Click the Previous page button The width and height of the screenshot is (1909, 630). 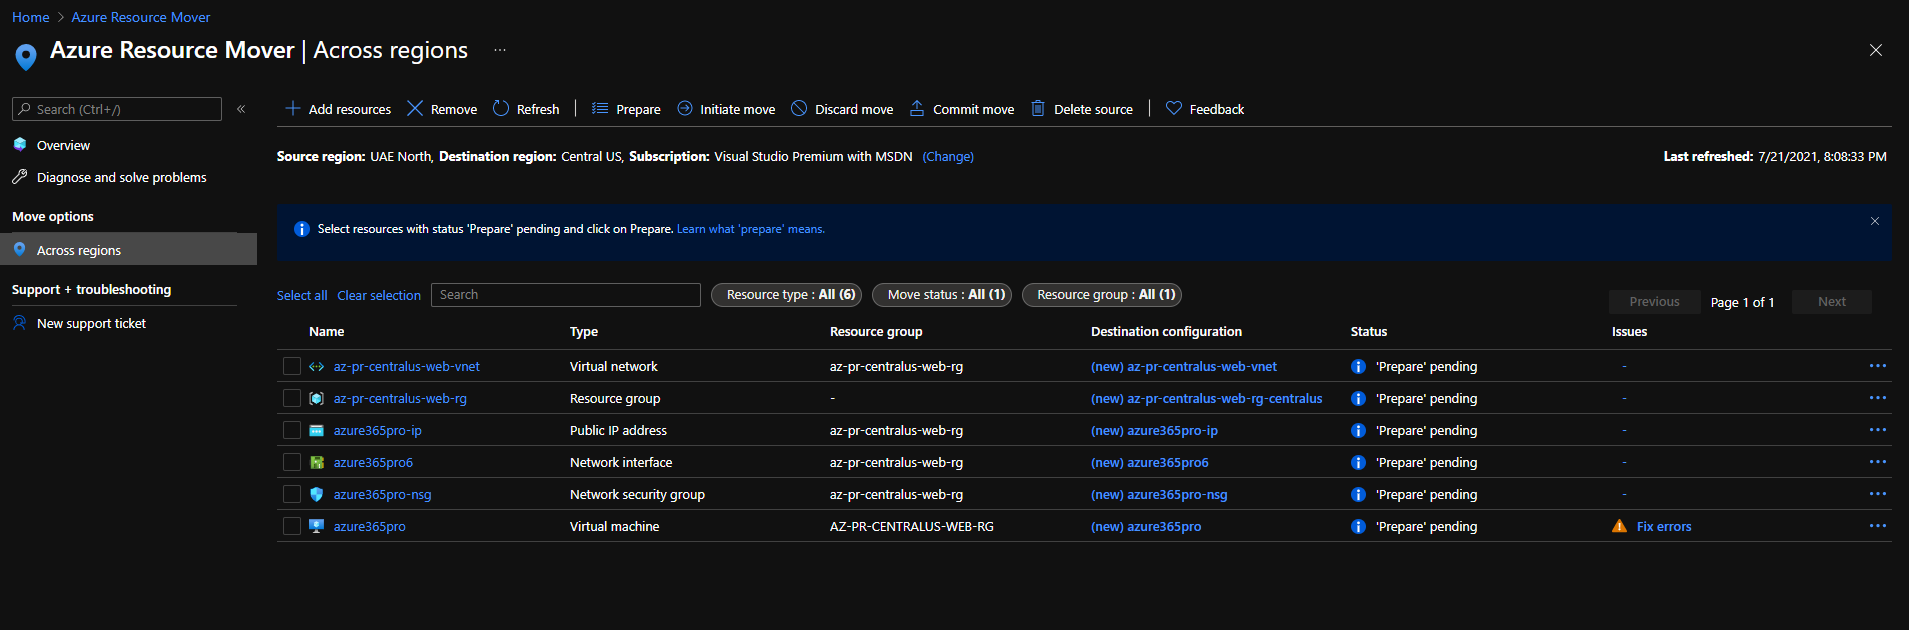click(x=1654, y=301)
